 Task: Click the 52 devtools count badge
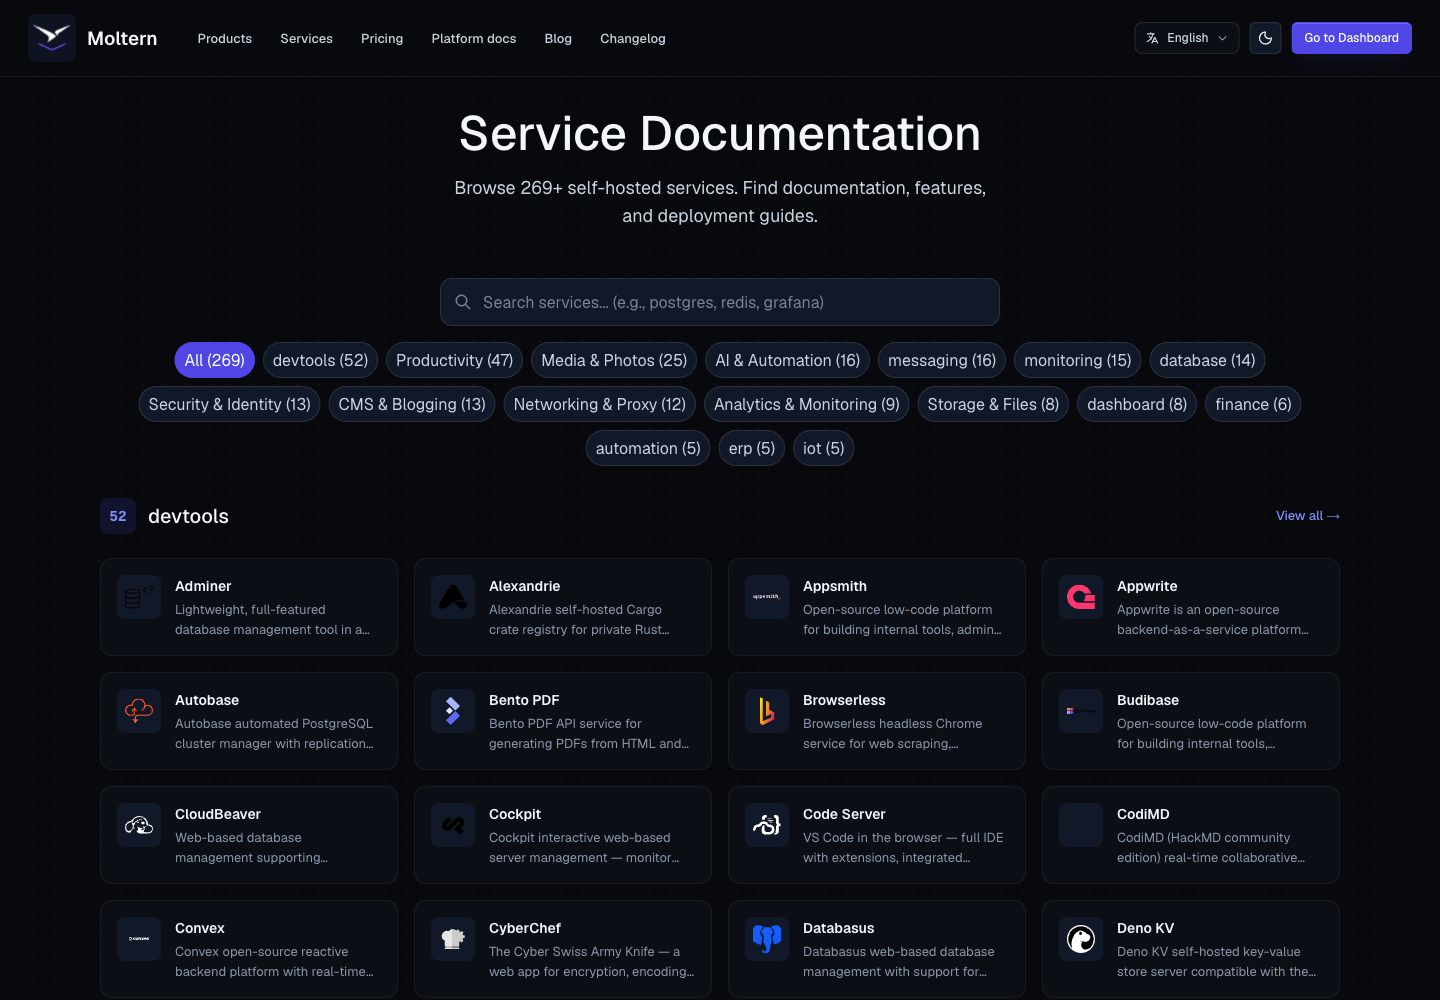tap(118, 516)
